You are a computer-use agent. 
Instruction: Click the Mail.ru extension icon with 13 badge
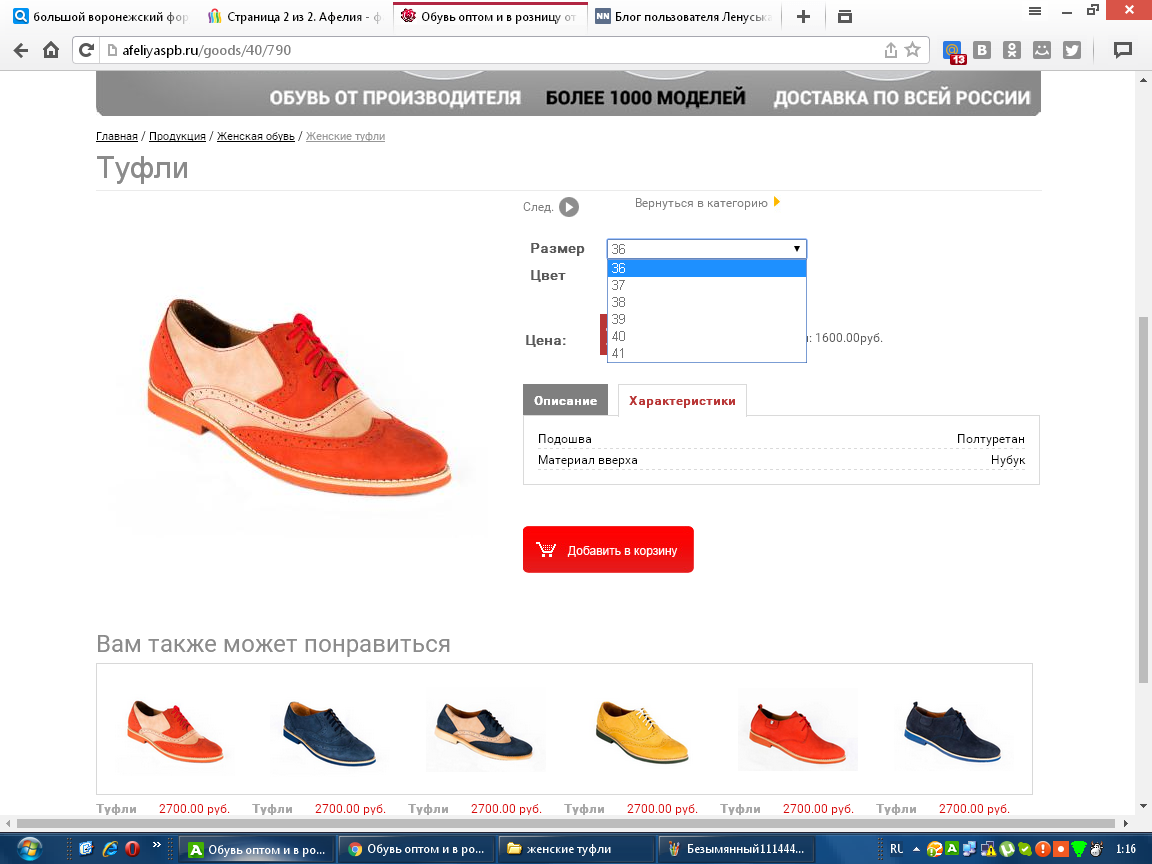click(954, 50)
